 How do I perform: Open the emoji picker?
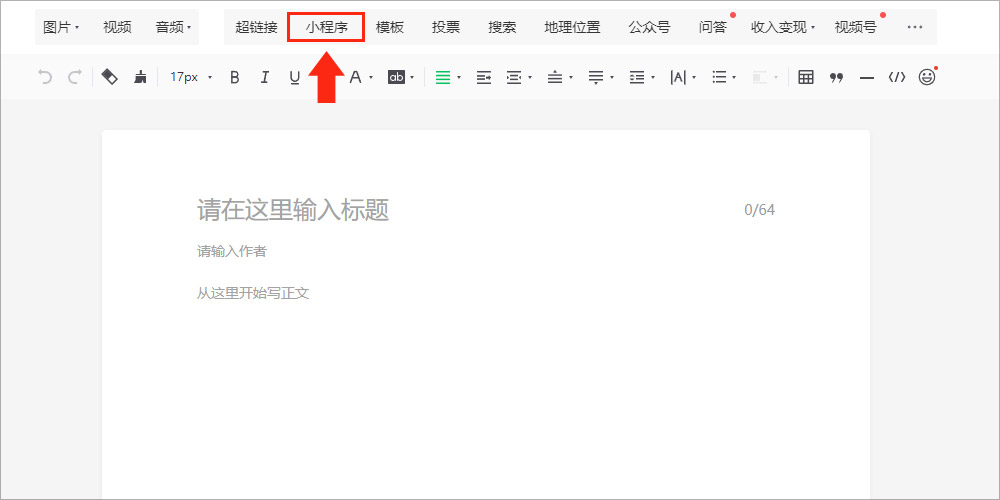coord(927,77)
